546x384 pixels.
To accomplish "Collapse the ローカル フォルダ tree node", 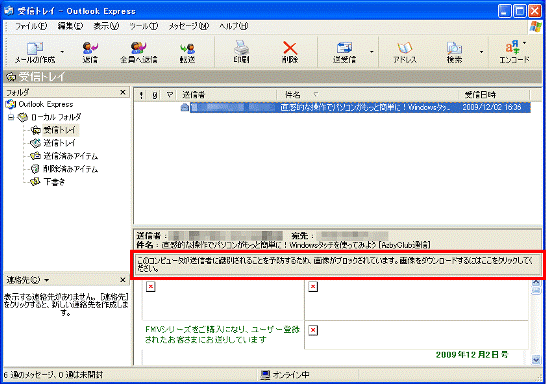I will (x=11, y=117).
